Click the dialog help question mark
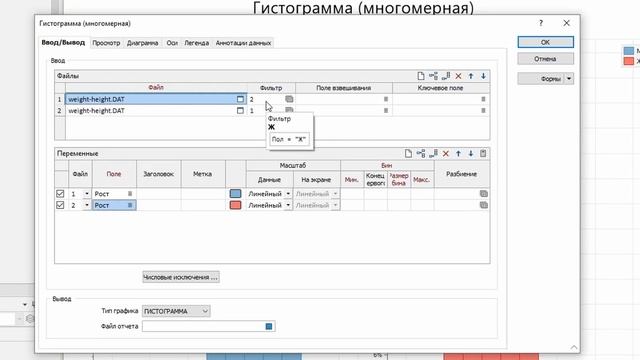The height and width of the screenshot is (360, 640). [541, 23]
